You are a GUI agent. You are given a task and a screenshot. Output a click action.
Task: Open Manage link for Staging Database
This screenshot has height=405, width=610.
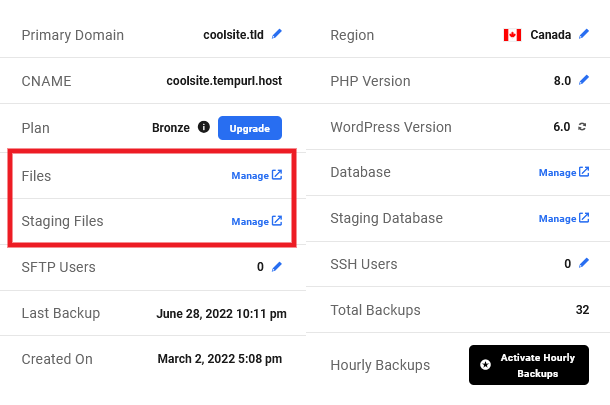tap(564, 218)
